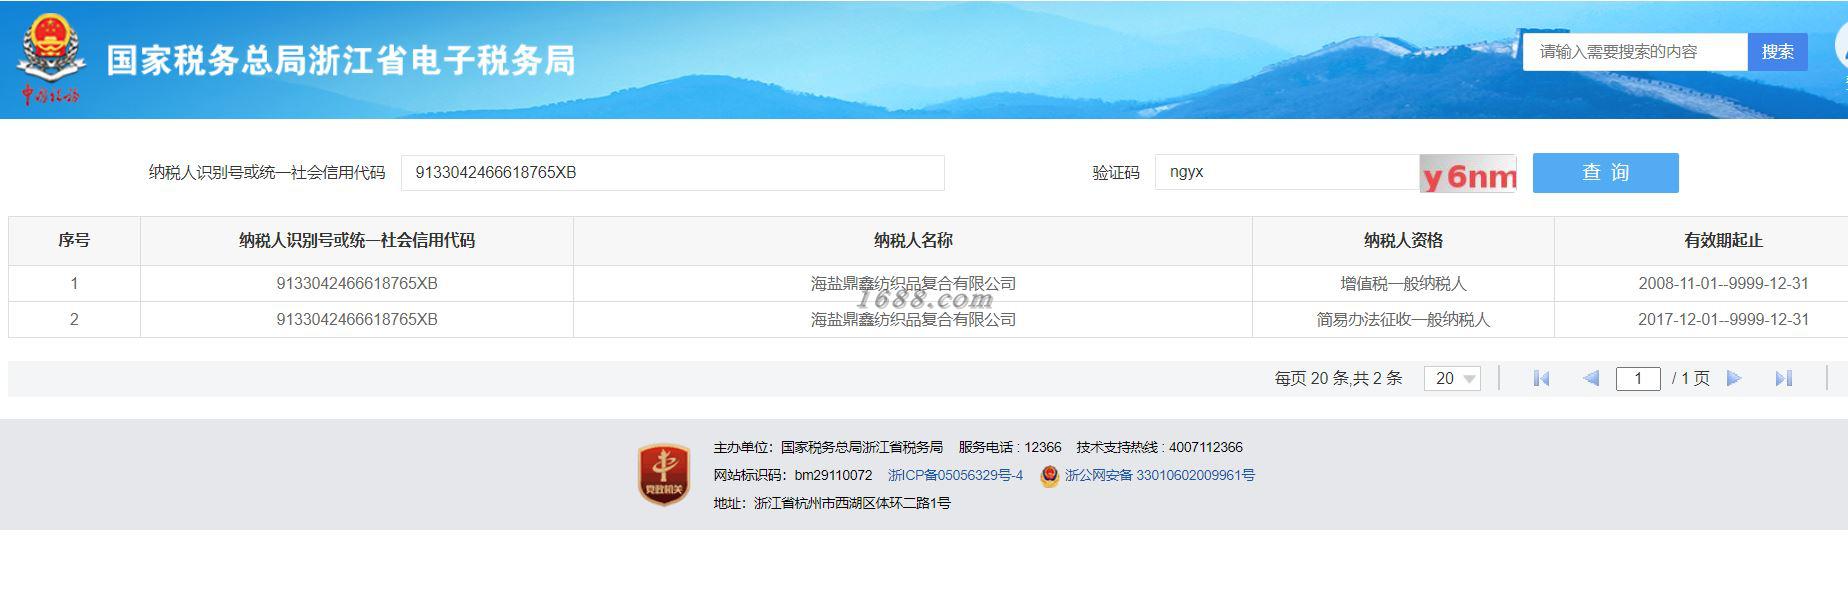Click the credit code in row 2
The image size is (1848, 593).
[357, 320]
